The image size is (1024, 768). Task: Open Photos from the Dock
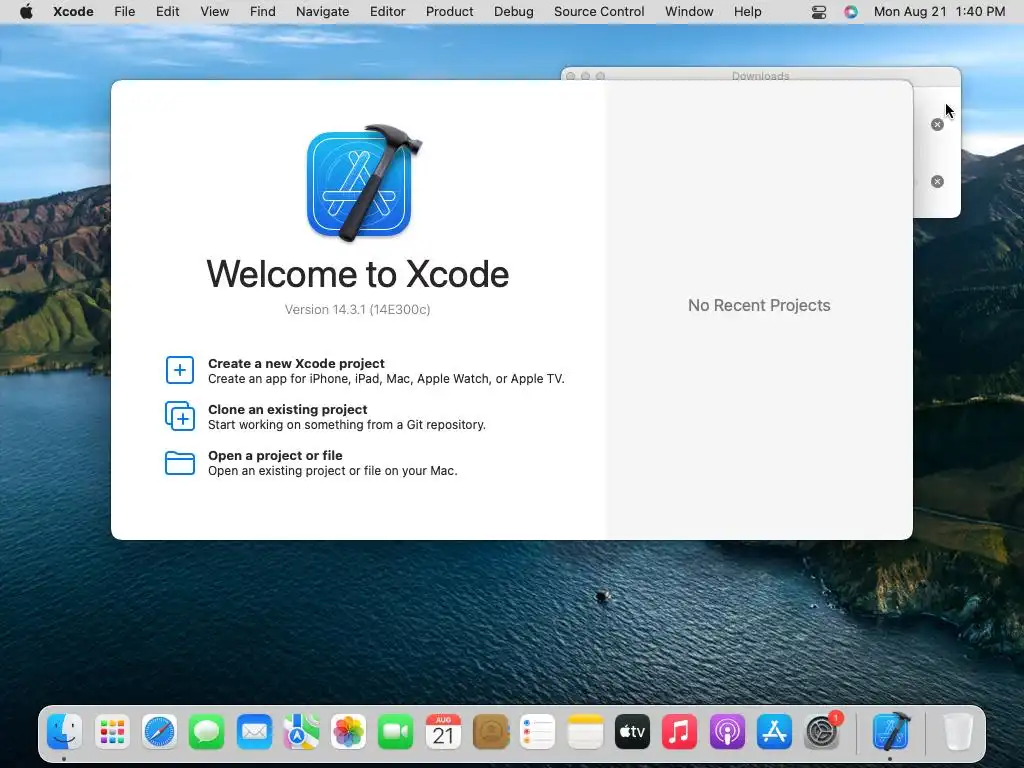click(348, 731)
